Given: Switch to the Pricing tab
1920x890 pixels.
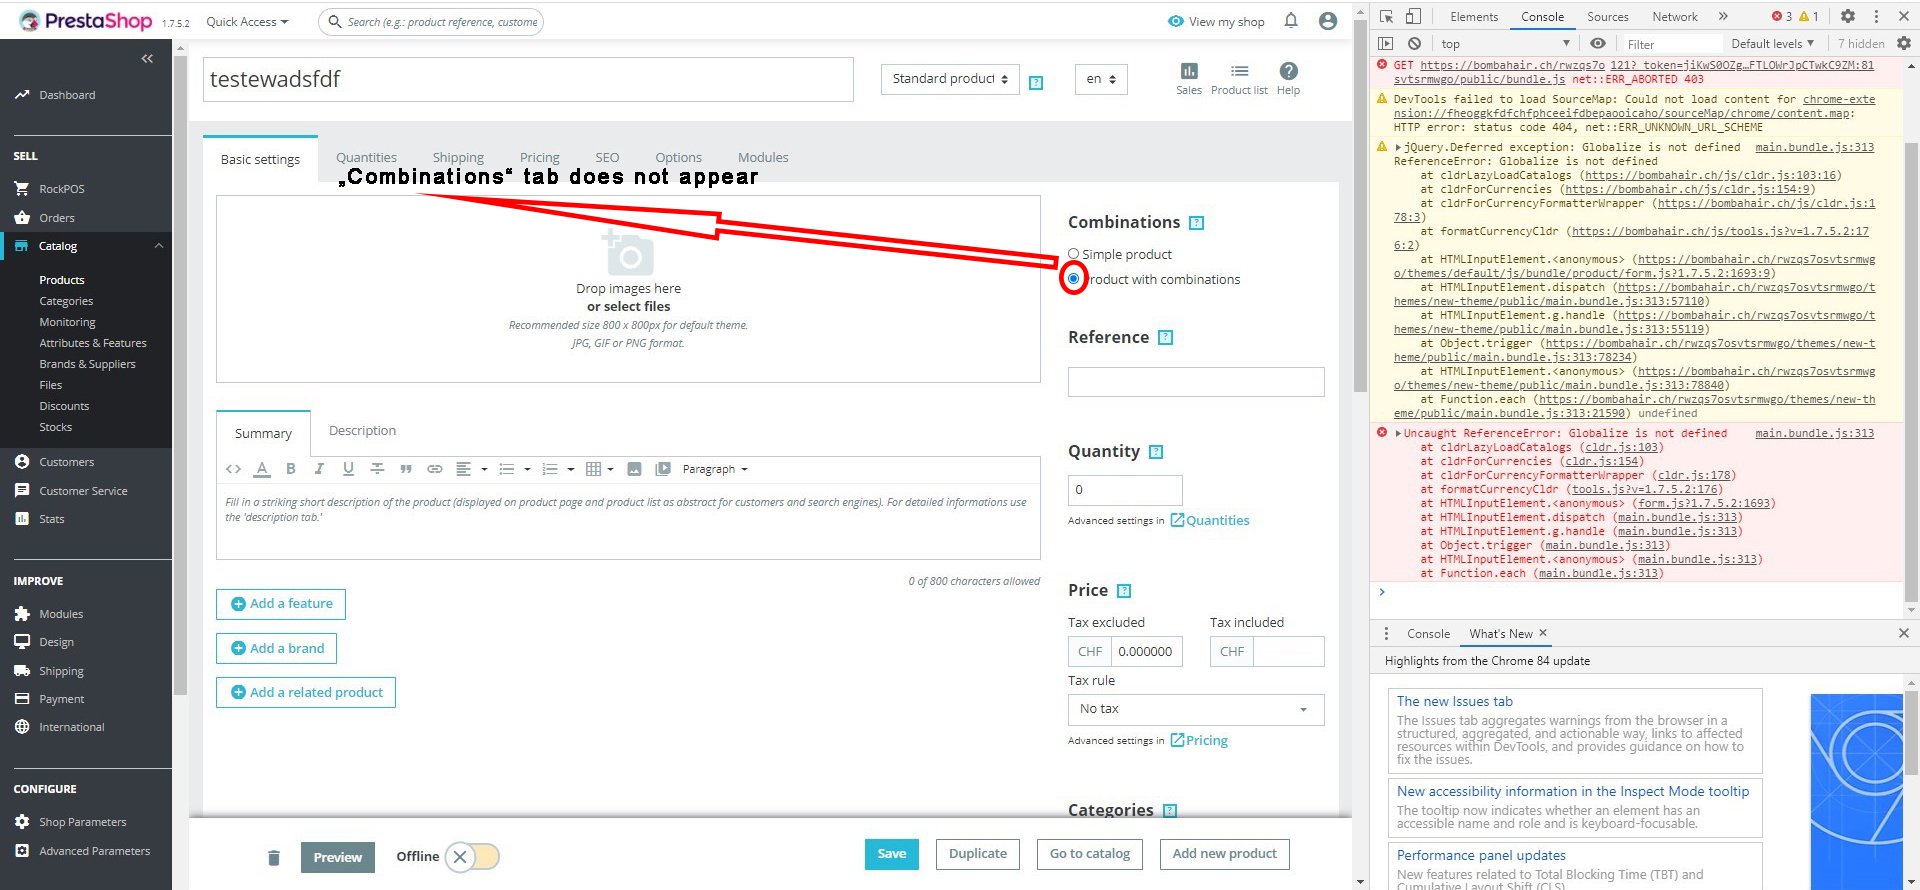Looking at the screenshot, I should coord(540,158).
